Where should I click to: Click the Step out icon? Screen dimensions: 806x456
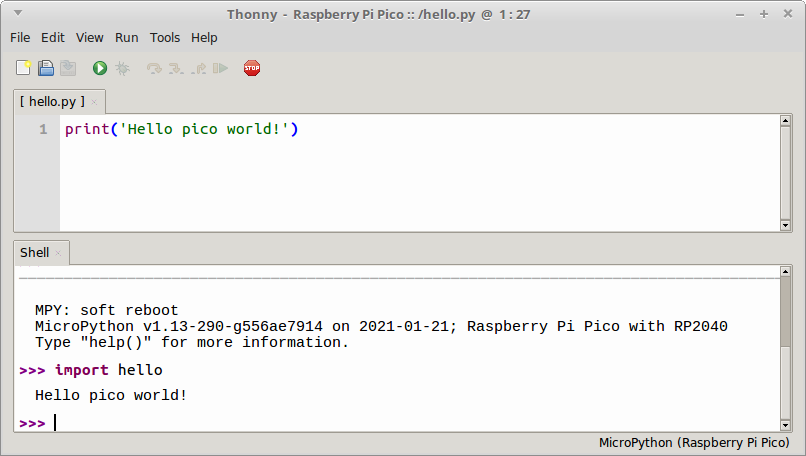pyautogui.click(x=198, y=68)
